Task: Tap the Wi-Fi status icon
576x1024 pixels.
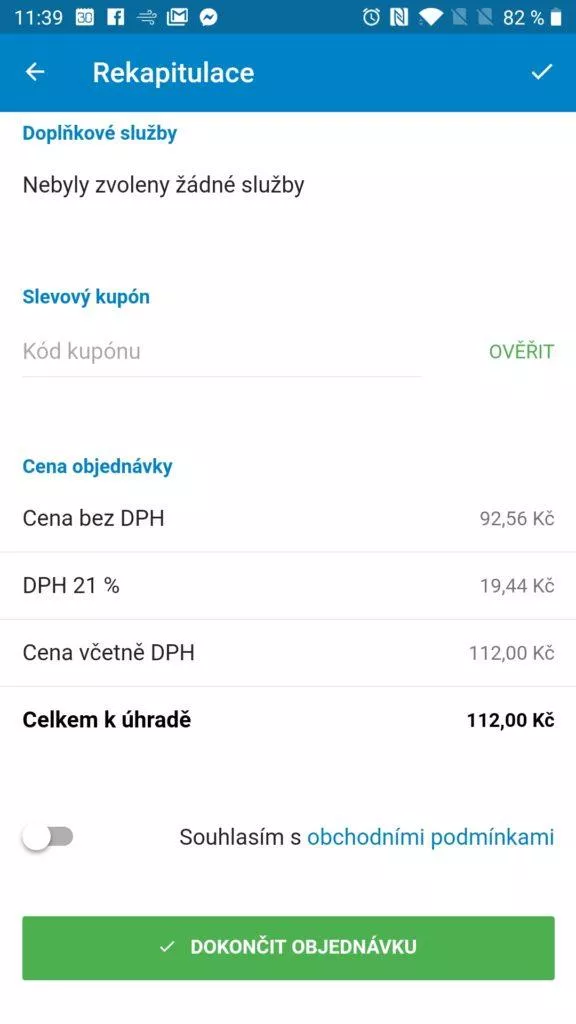Action: 430,18
